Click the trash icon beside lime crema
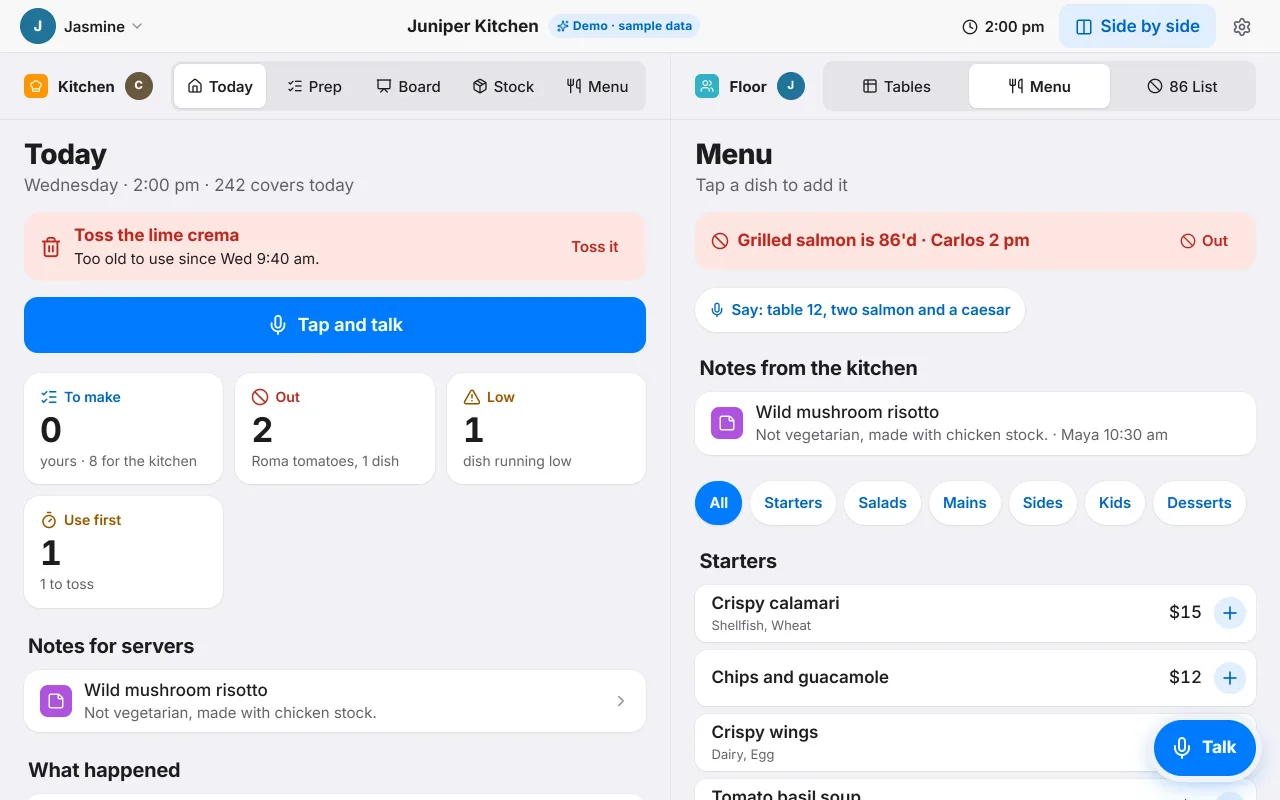The width and height of the screenshot is (1280, 800). (51, 247)
